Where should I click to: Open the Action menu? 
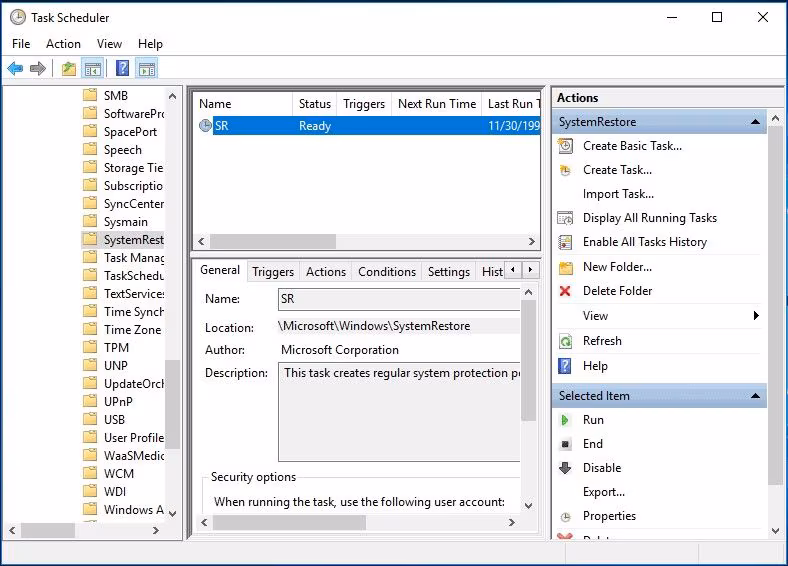pyautogui.click(x=63, y=44)
